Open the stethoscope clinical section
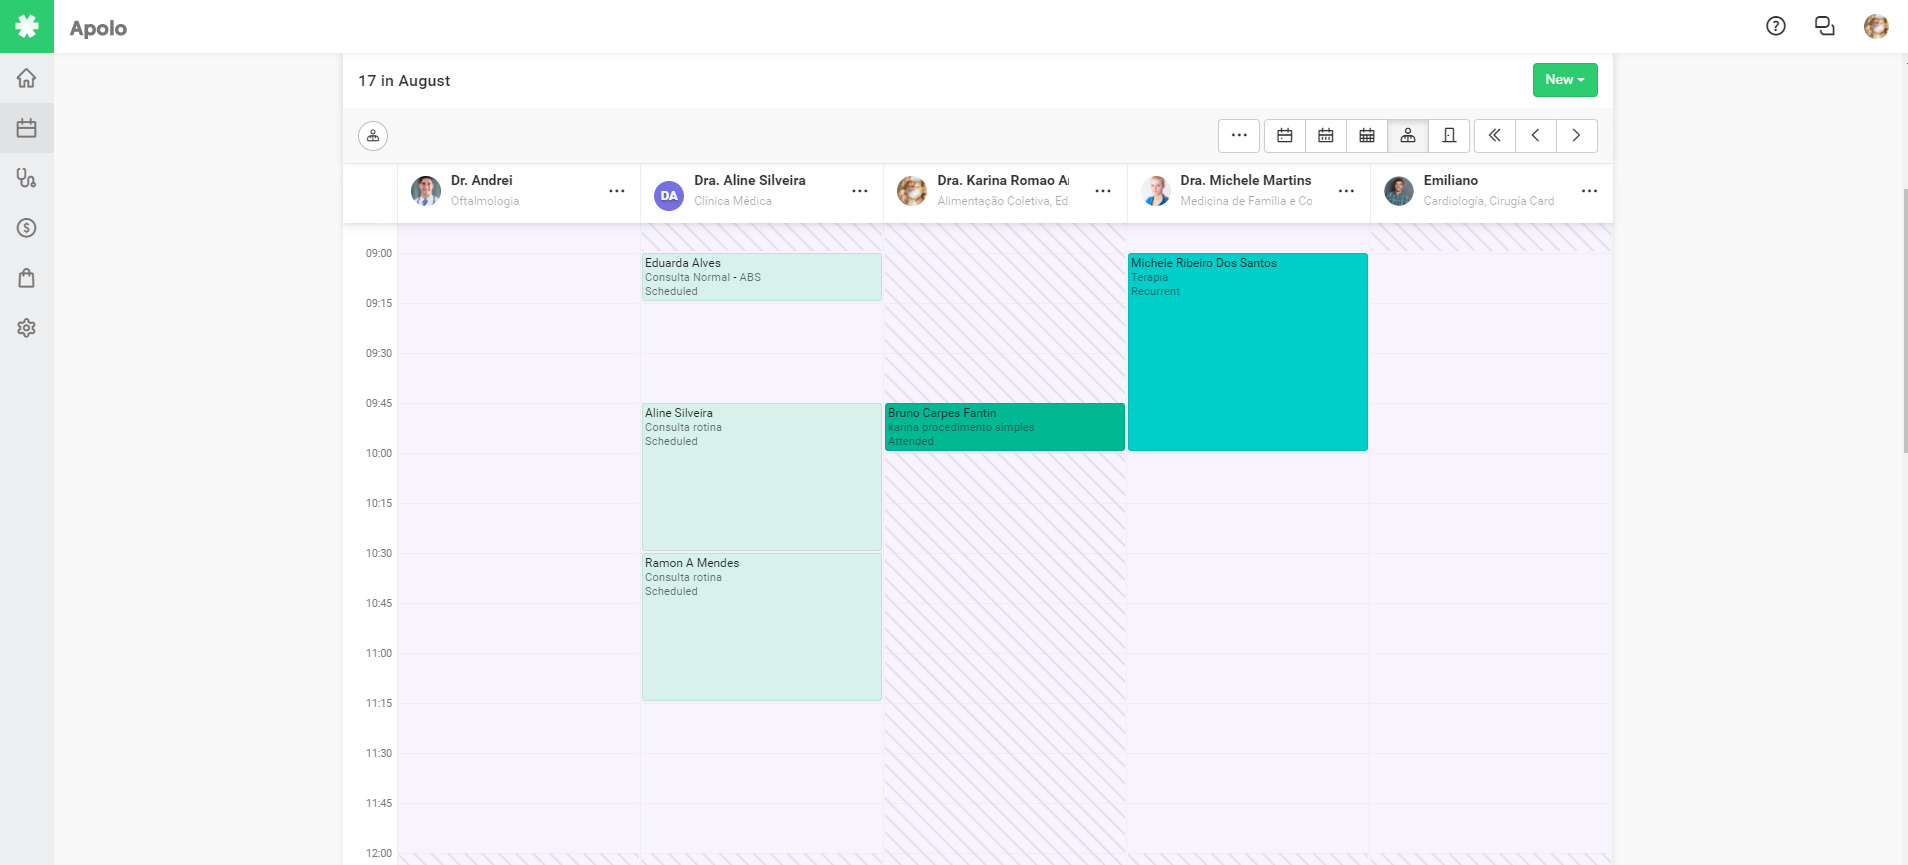This screenshot has width=1908, height=865. (x=27, y=178)
